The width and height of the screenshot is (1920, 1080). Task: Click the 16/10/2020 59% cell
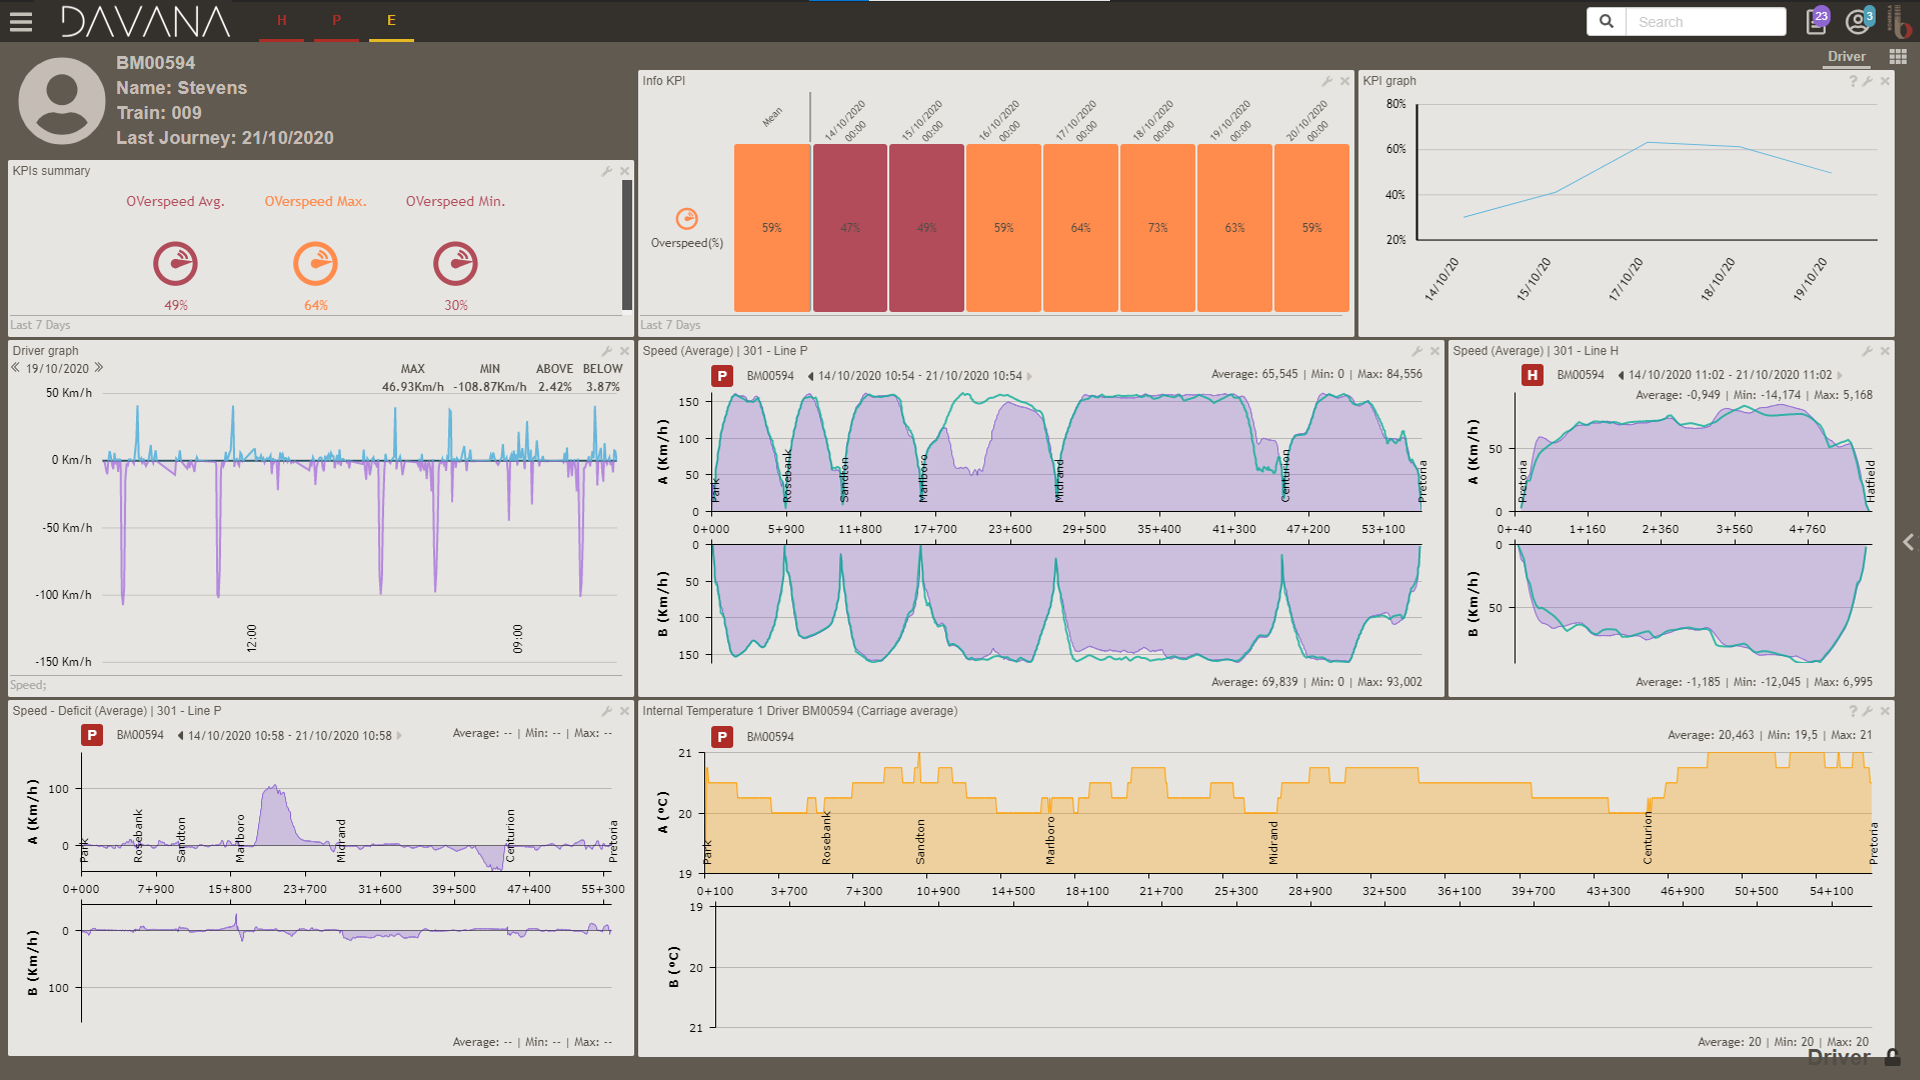click(x=1004, y=228)
